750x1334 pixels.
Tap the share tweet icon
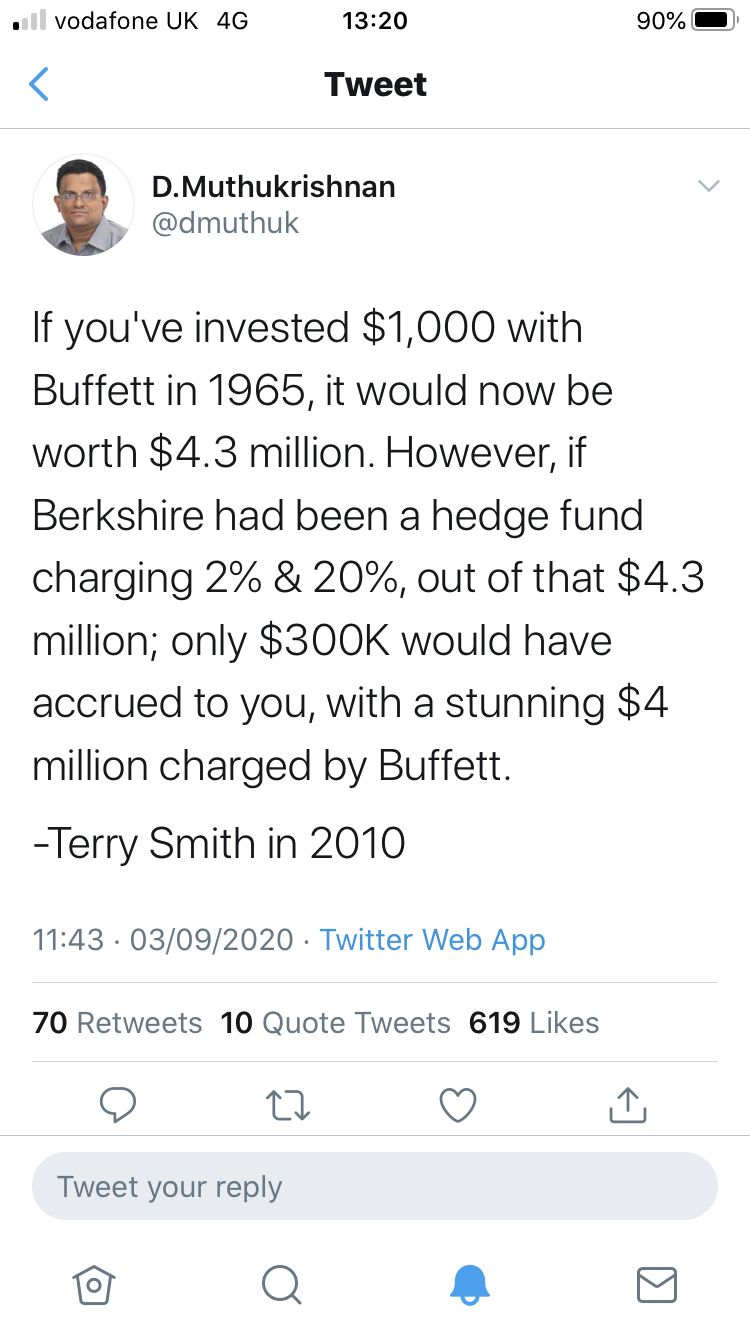pyautogui.click(x=628, y=1104)
